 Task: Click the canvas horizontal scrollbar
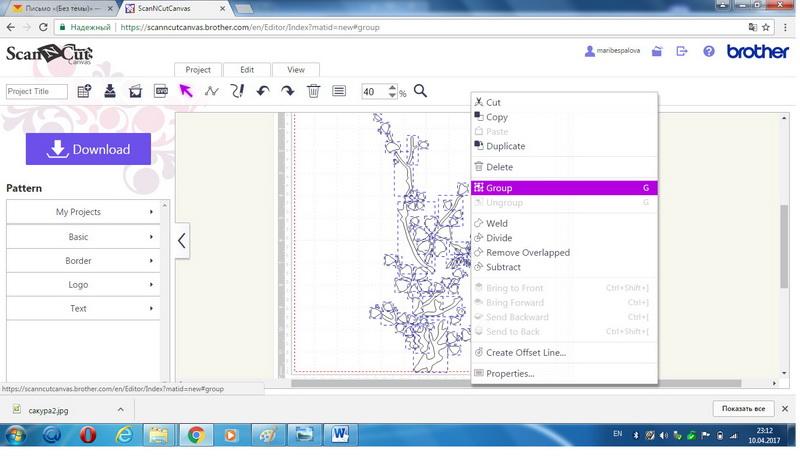[516, 383]
